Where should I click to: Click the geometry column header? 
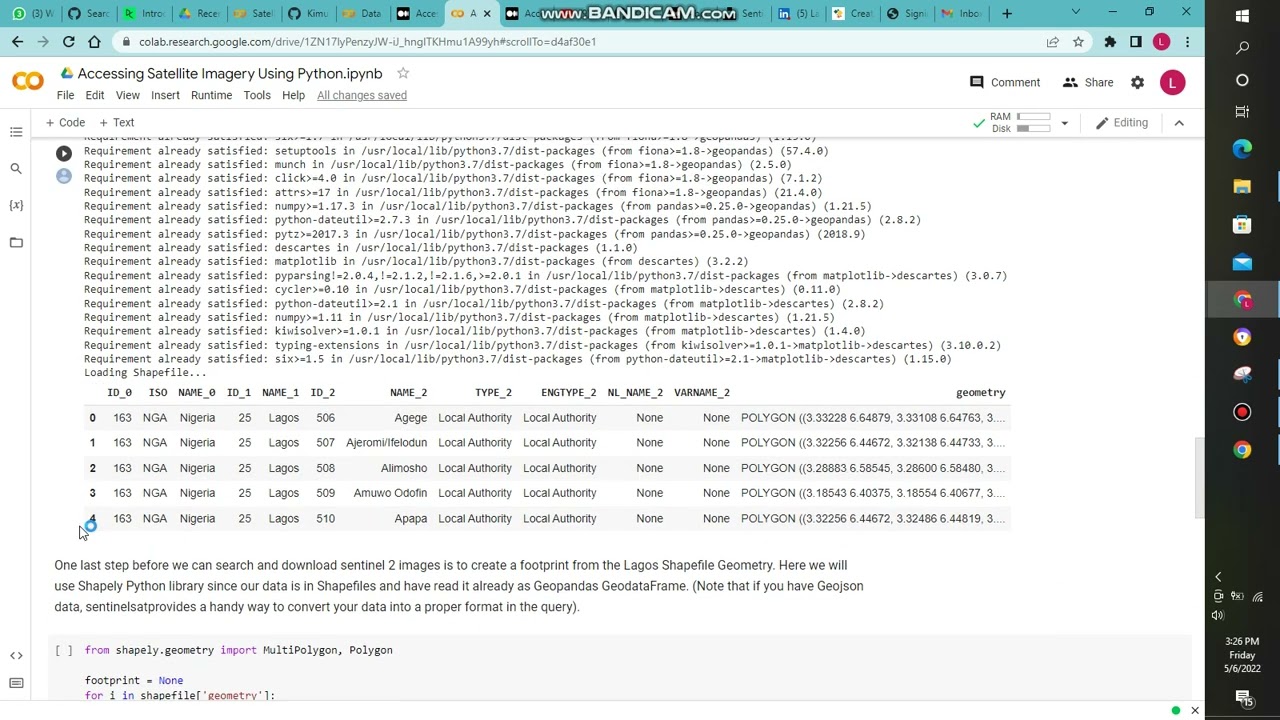tap(980, 393)
